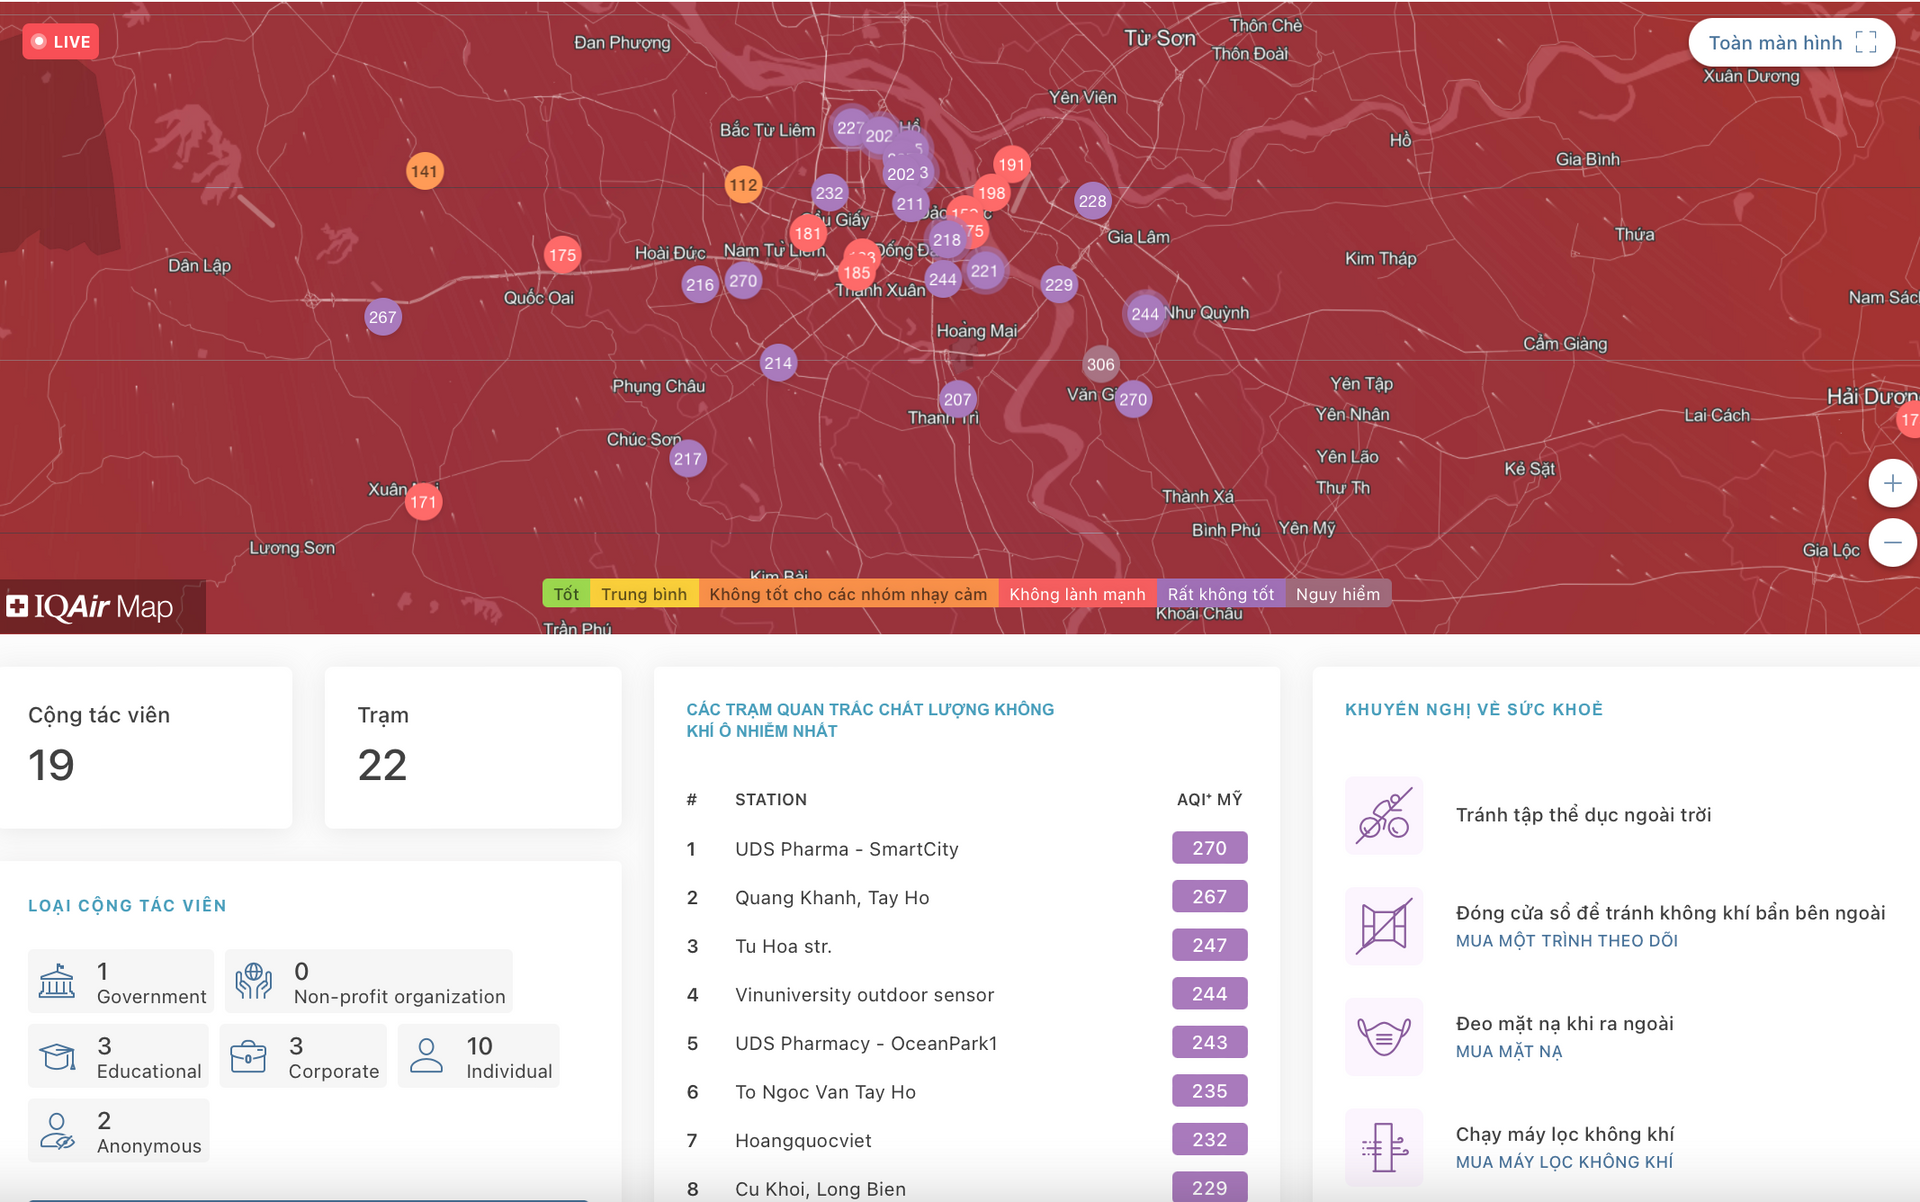The image size is (1920, 1202).
Task: Click the no outdoor exercise cycling icon
Action: 1384,816
